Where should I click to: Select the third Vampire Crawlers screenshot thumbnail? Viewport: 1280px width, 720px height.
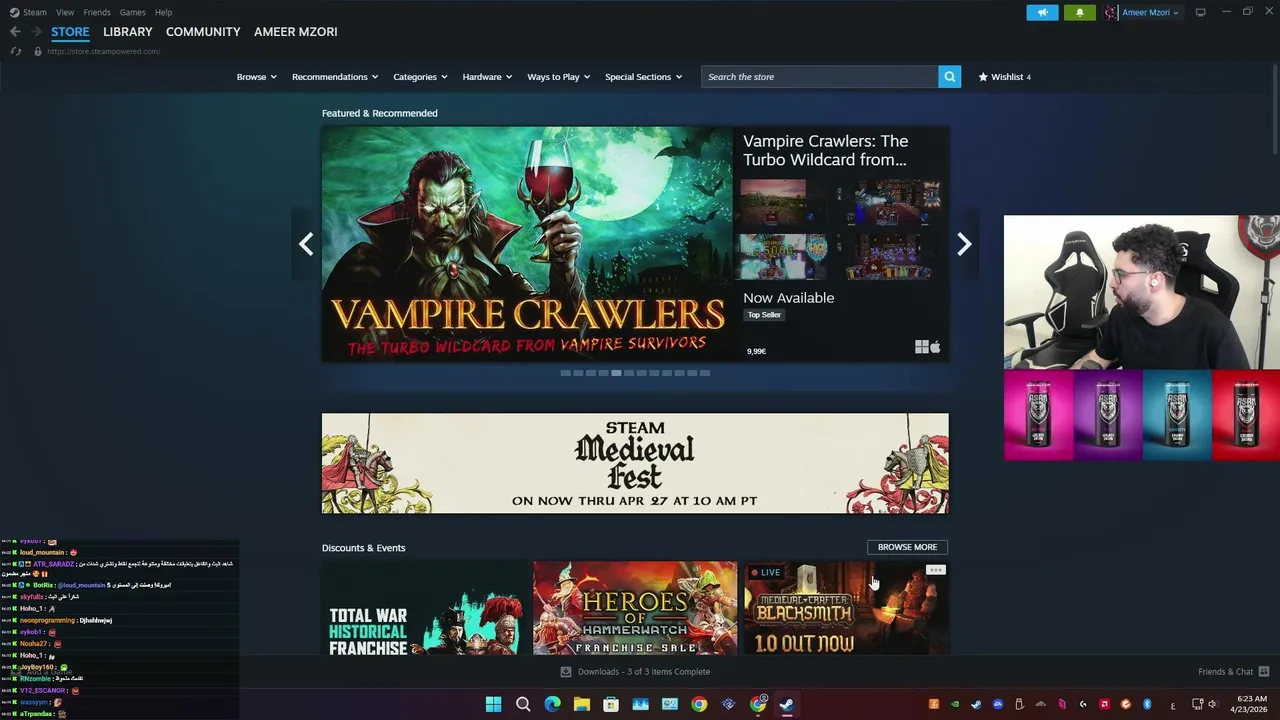coord(783,257)
